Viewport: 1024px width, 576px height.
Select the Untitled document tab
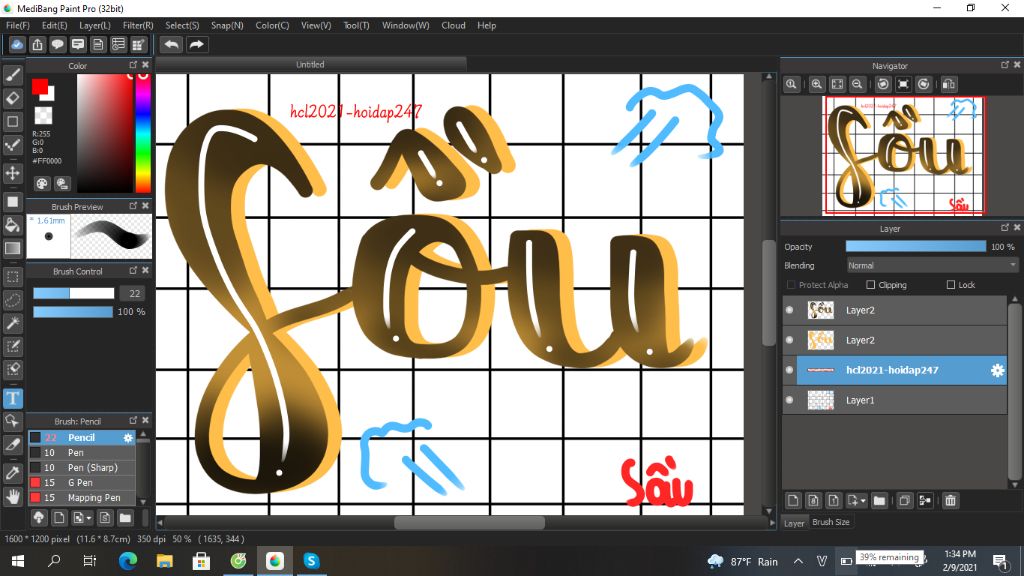pyautogui.click(x=310, y=64)
